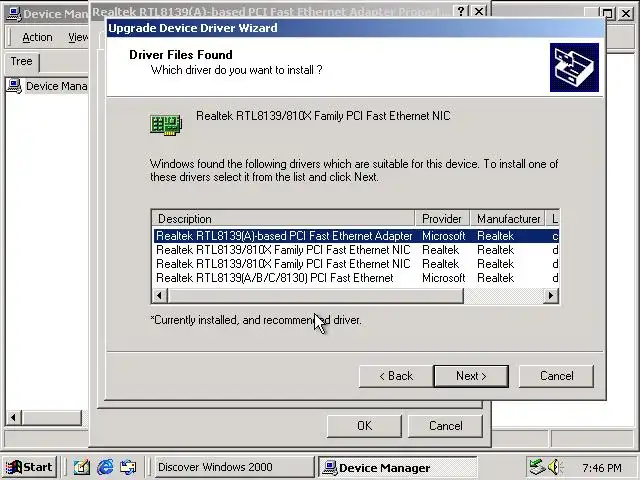
Task: Click the Device Manager title bar icon
Action: (14, 13)
